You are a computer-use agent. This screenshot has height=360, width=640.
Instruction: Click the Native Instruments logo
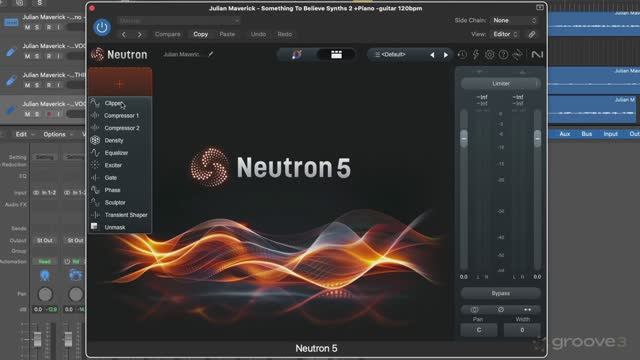pyautogui.click(x=537, y=54)
